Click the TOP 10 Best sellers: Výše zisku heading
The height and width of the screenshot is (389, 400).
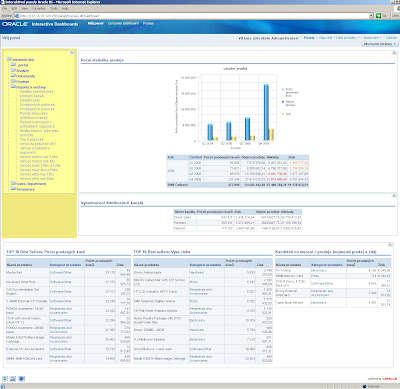pyautogui.click(x=162, y=252)
